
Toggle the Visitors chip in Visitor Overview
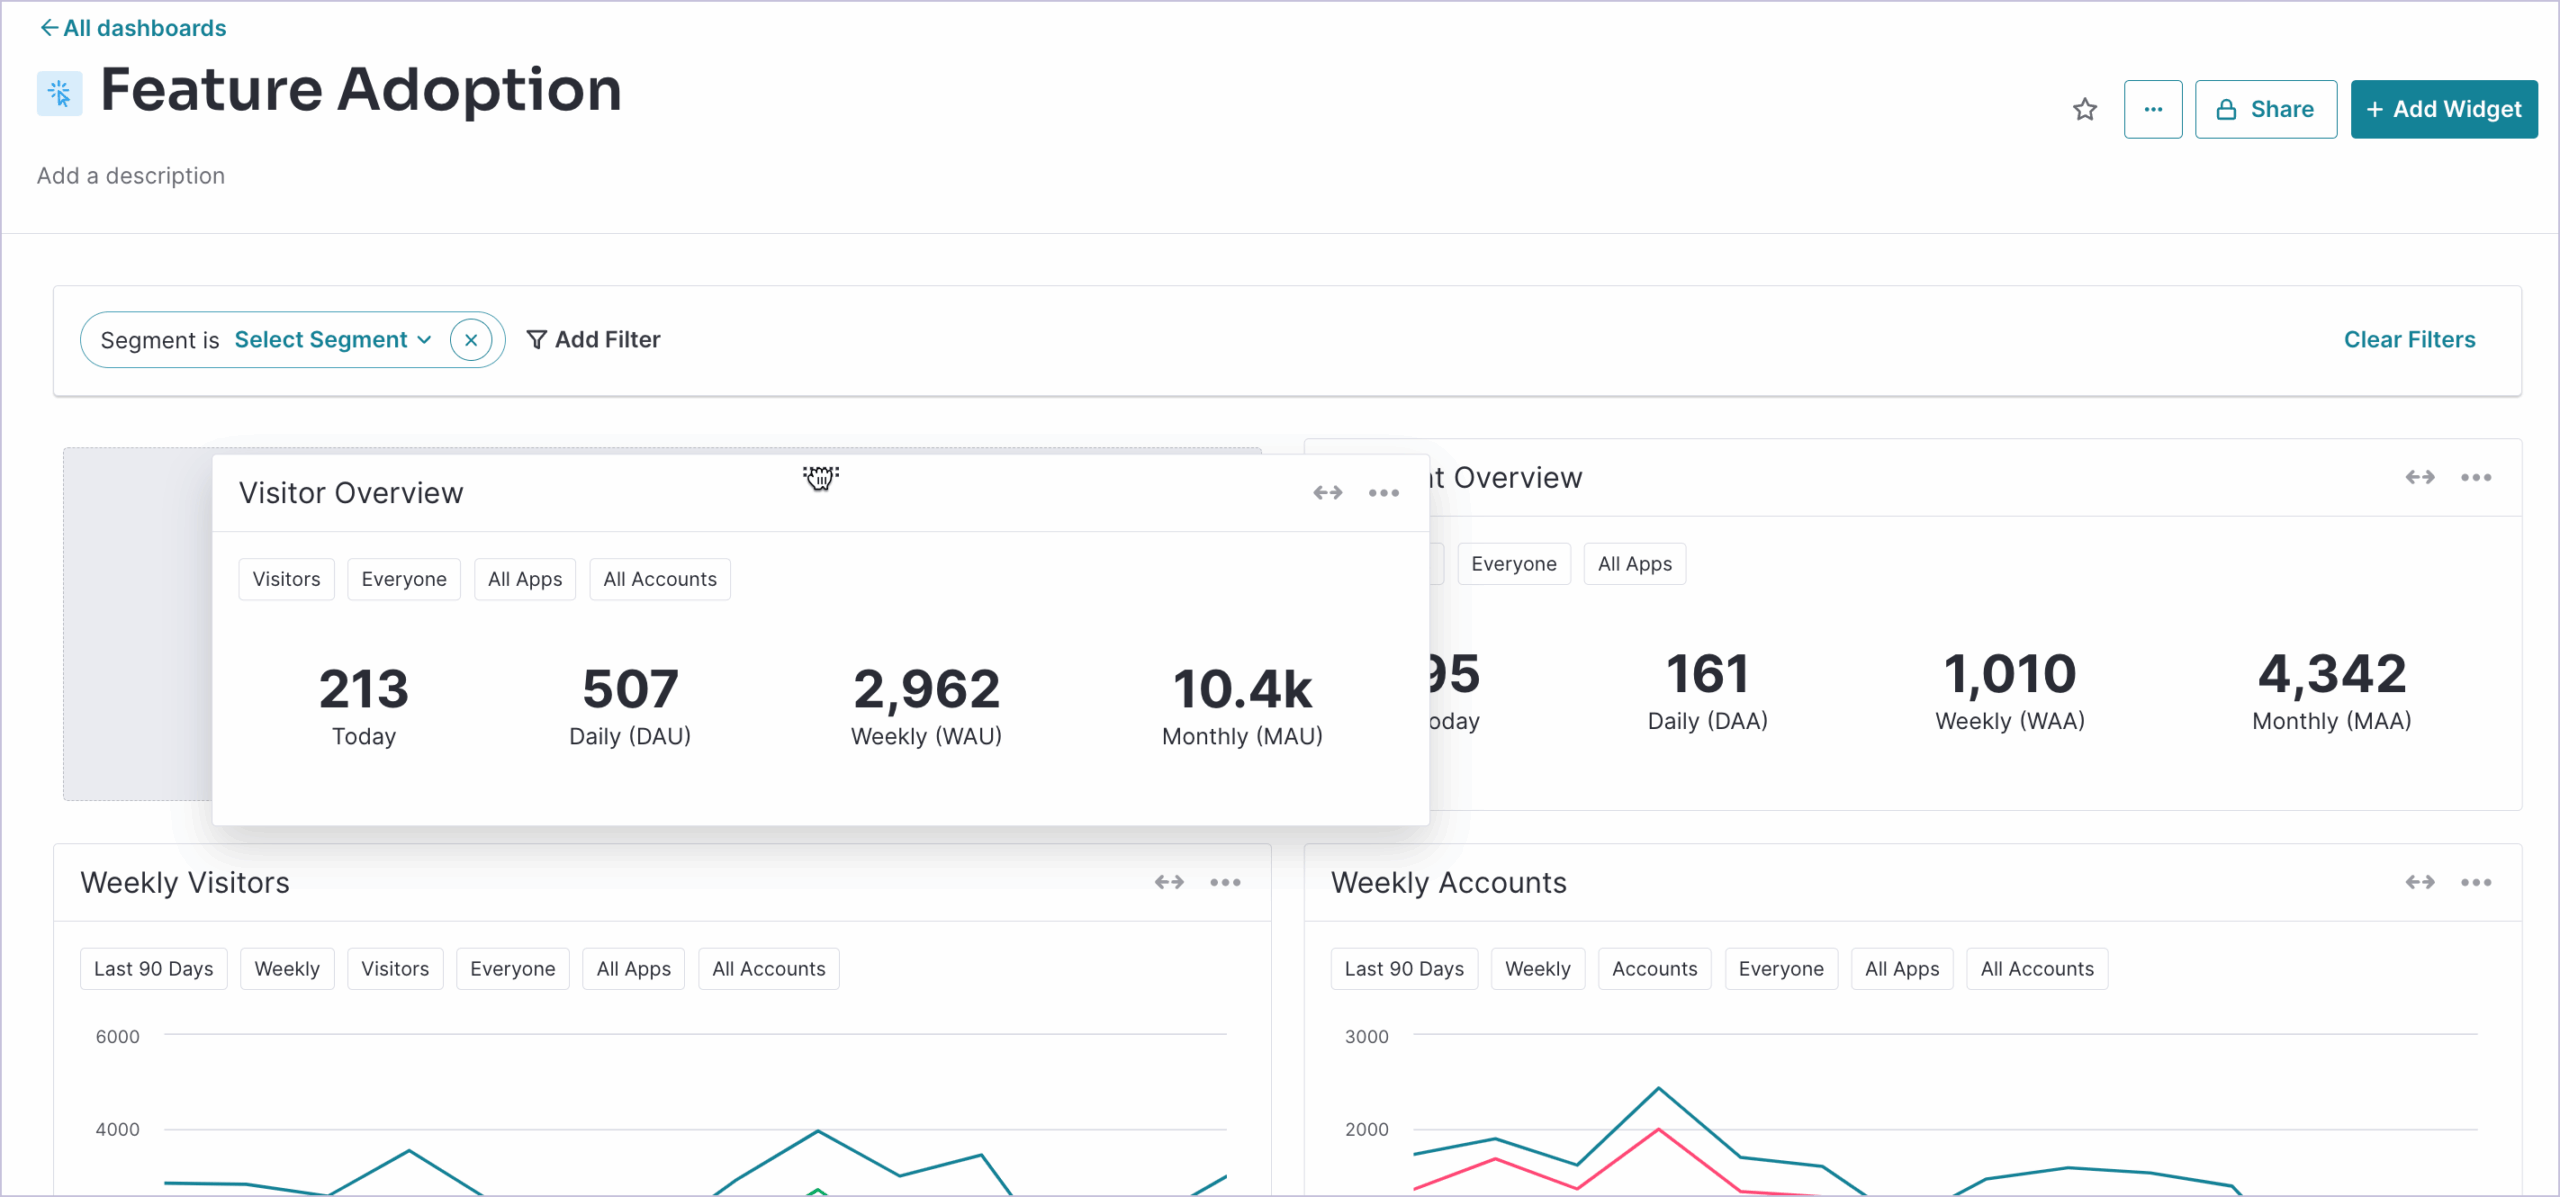[286, 578]
